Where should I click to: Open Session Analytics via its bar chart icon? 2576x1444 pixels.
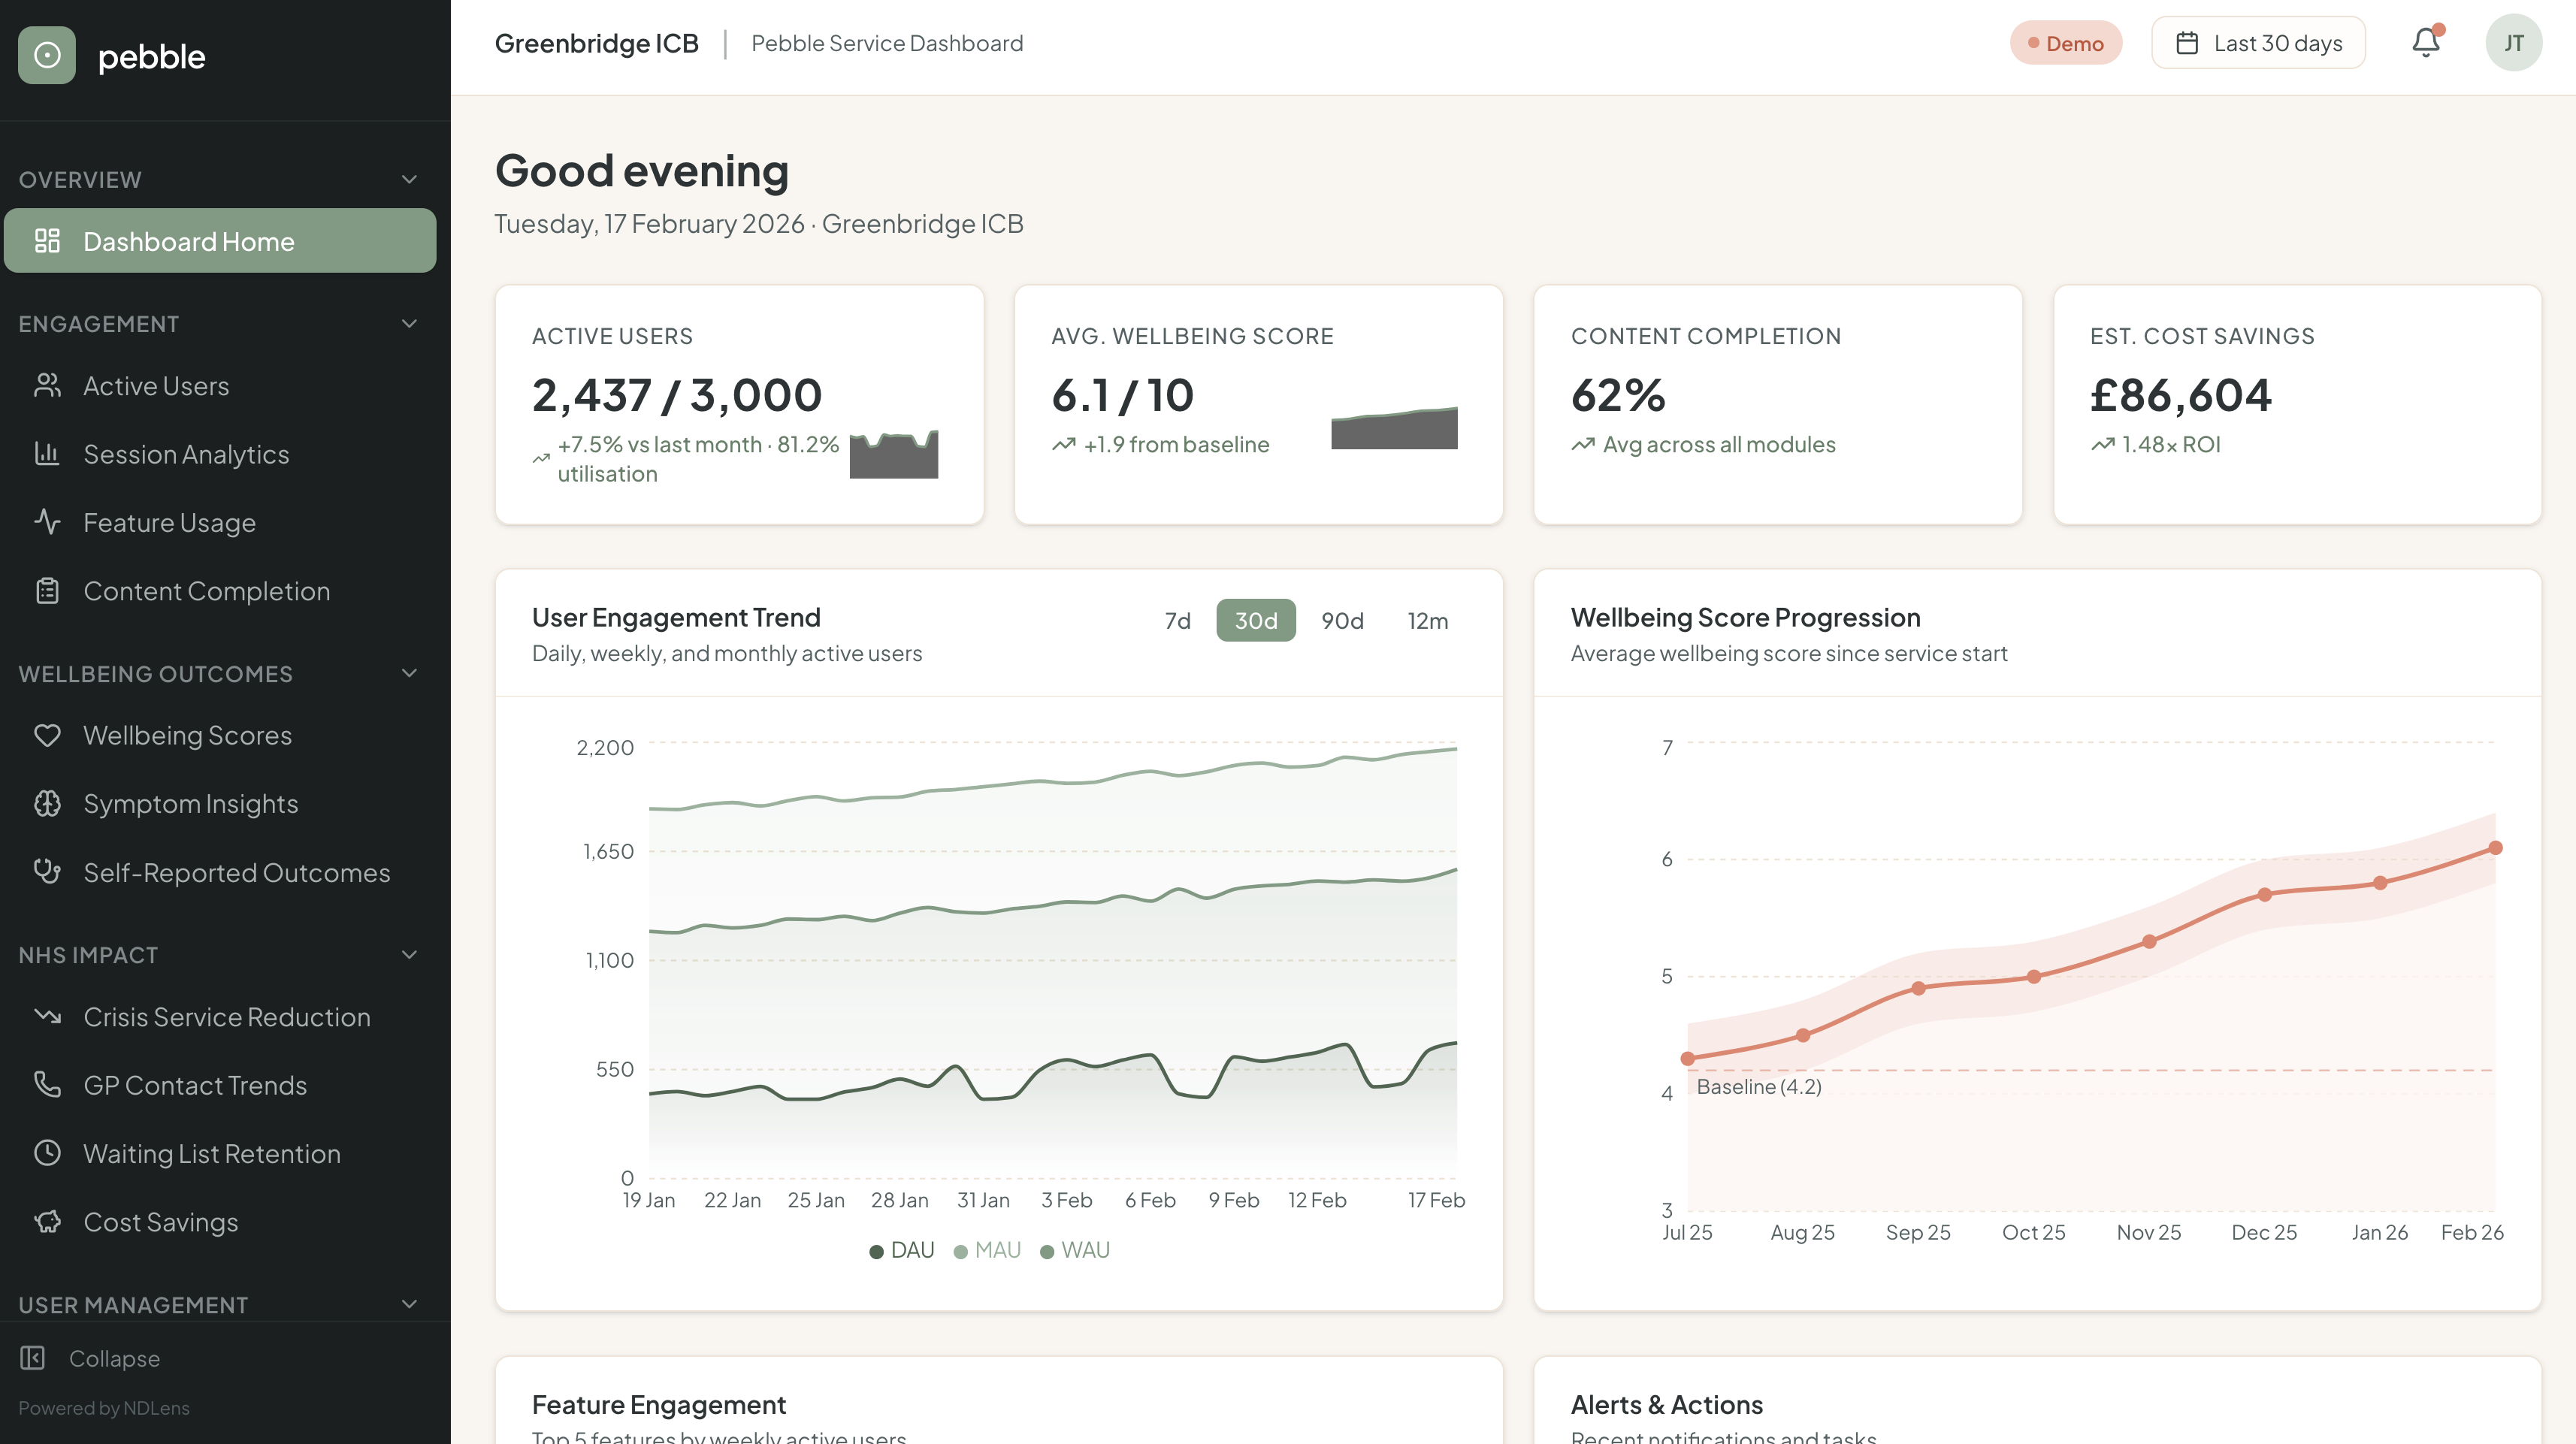(48, 453)
